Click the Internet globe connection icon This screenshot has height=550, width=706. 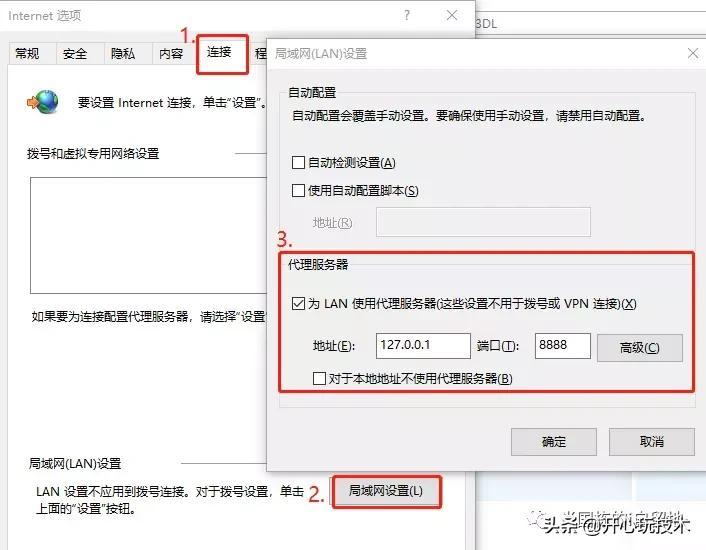click(x=43, y=102)
